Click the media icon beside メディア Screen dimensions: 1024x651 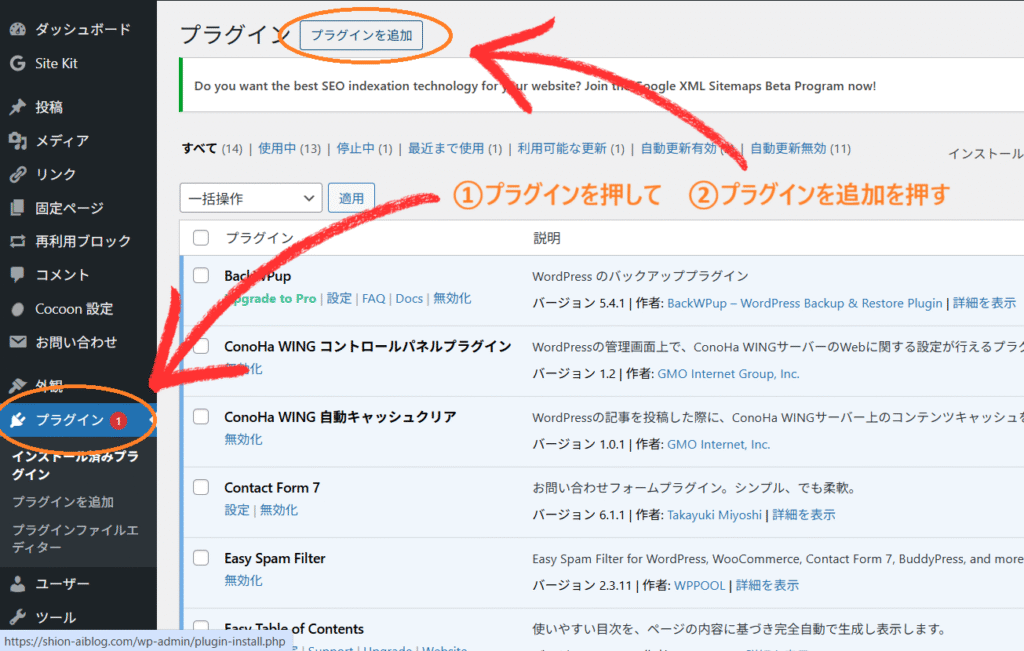click(18, 140)
